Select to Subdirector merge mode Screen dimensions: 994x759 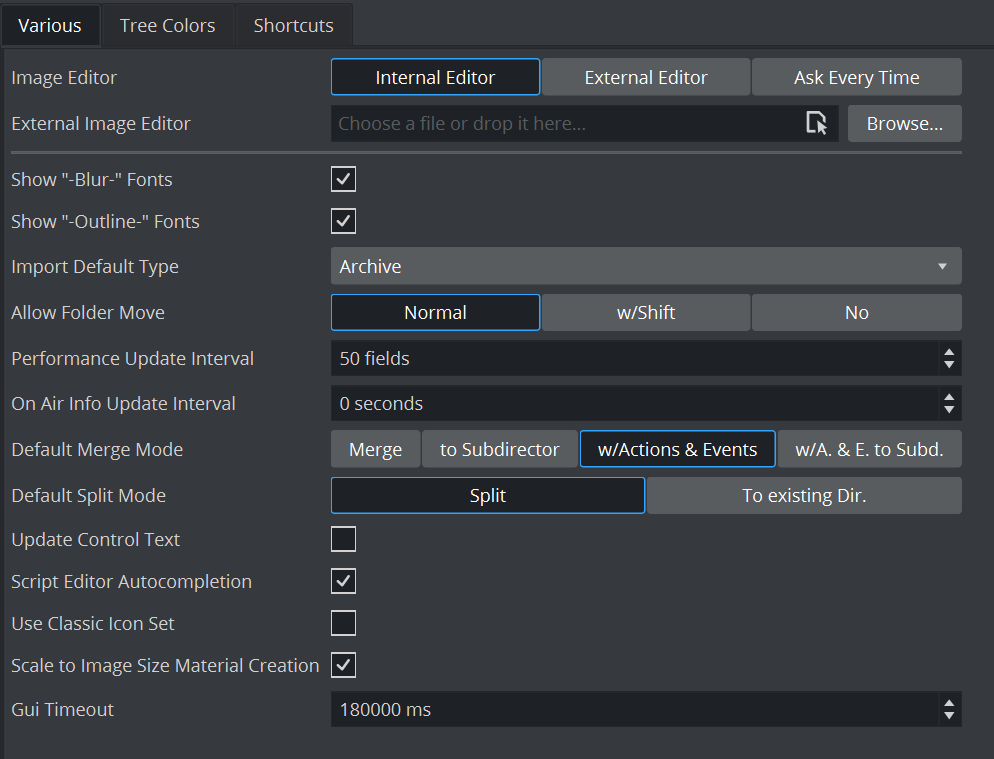[499, 450]
